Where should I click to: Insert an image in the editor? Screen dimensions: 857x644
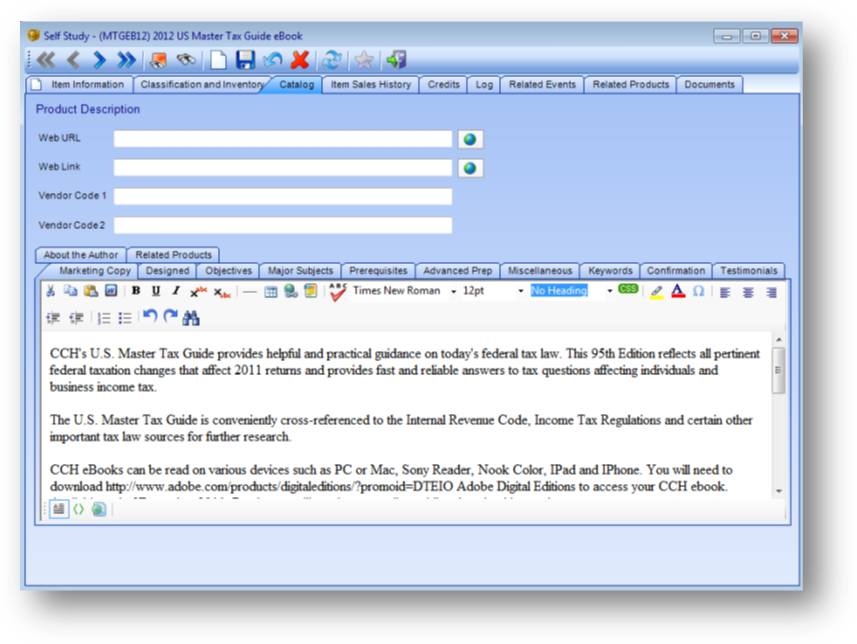310,291
